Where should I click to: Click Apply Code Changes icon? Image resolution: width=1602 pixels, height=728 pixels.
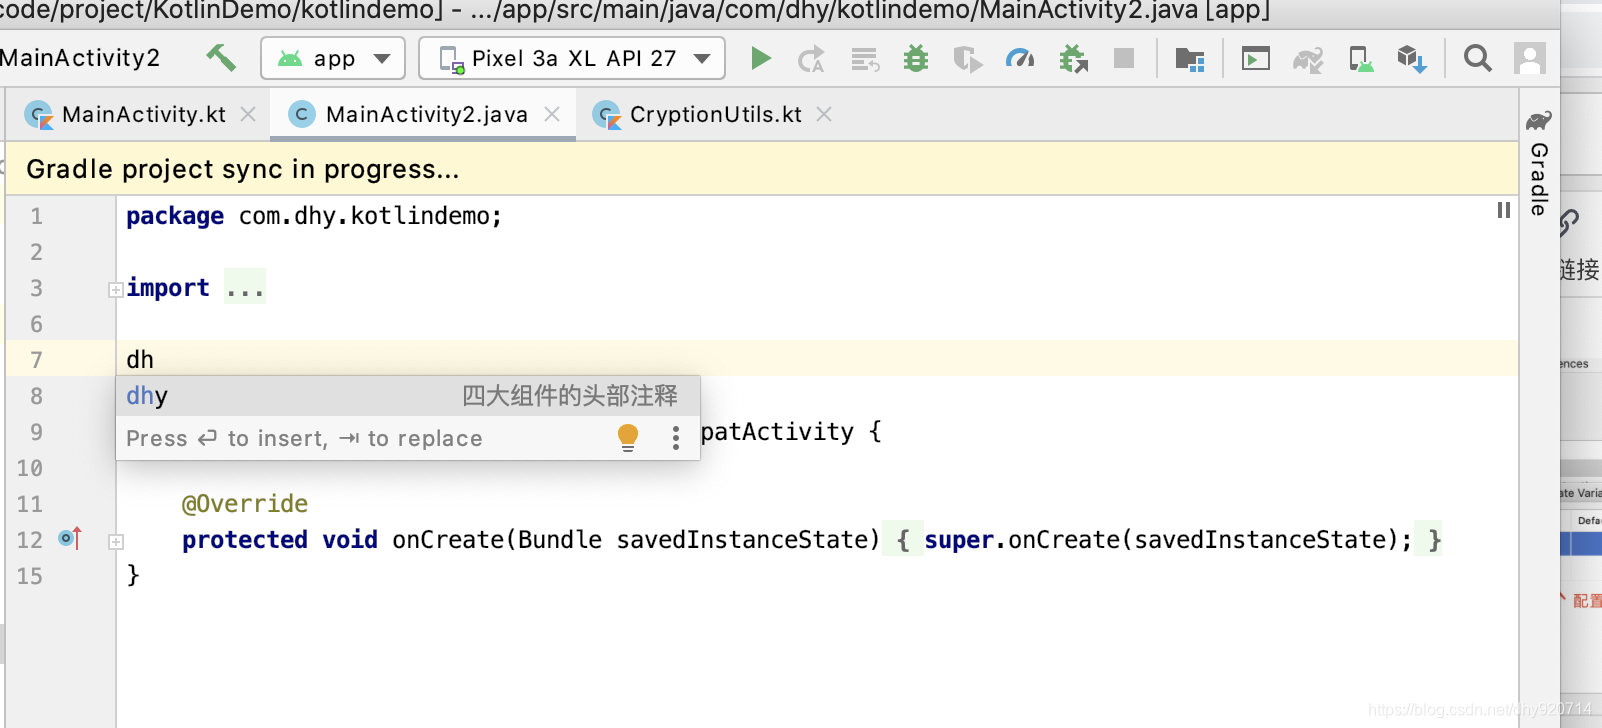pos(865,59)
